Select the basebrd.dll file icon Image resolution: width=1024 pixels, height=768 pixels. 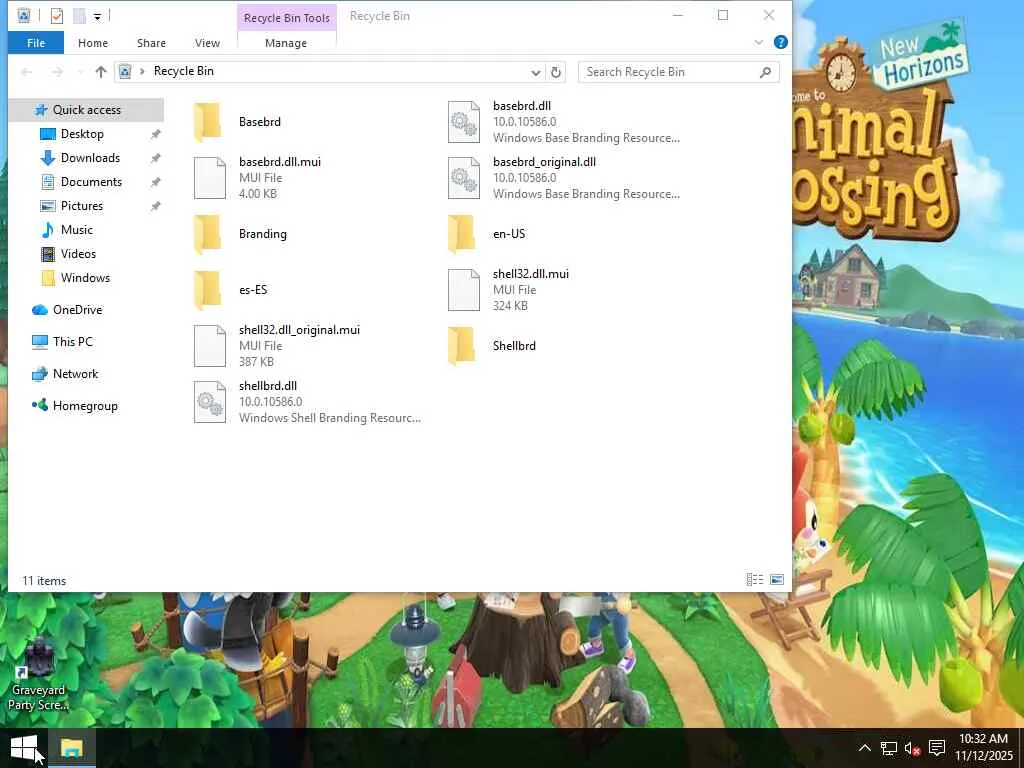[464, 122]
